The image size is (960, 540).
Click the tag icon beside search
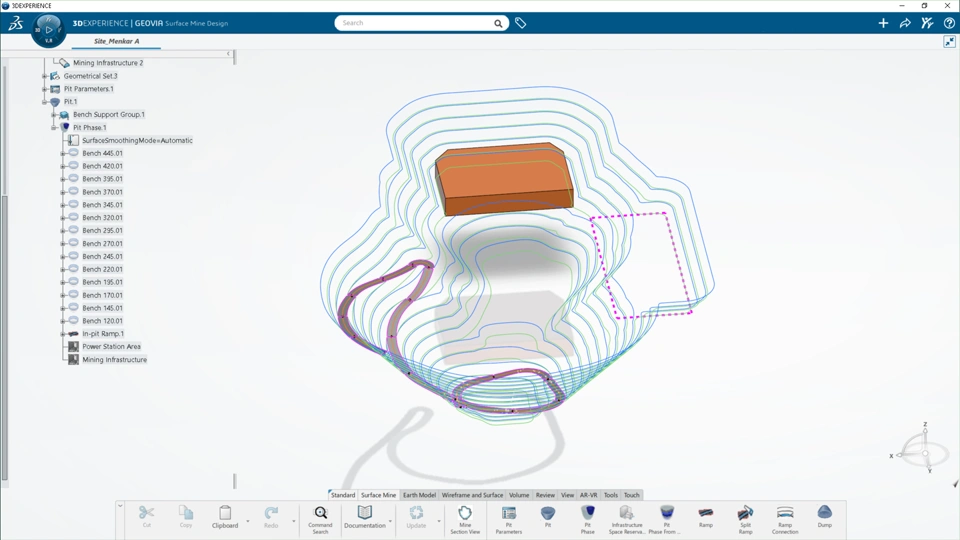520,23
